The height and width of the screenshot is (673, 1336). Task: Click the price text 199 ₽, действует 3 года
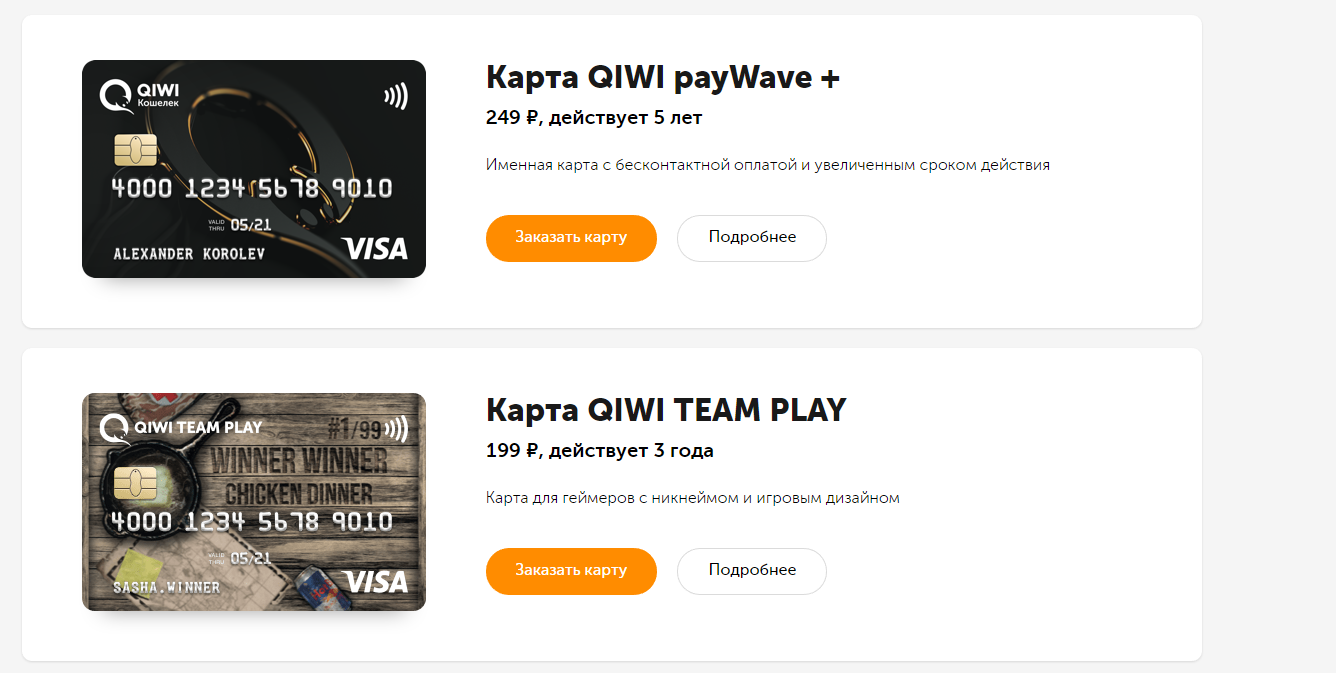[x=600, y=451]
